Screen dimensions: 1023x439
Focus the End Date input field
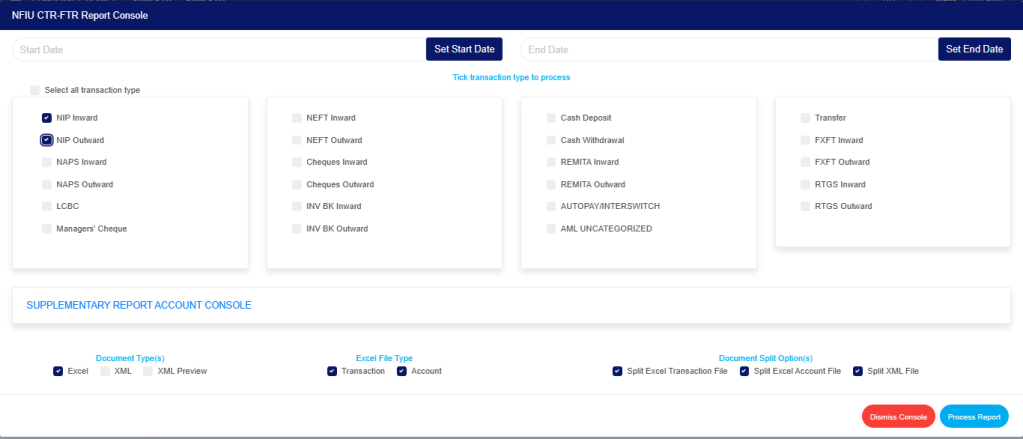[x=727, y=49]
